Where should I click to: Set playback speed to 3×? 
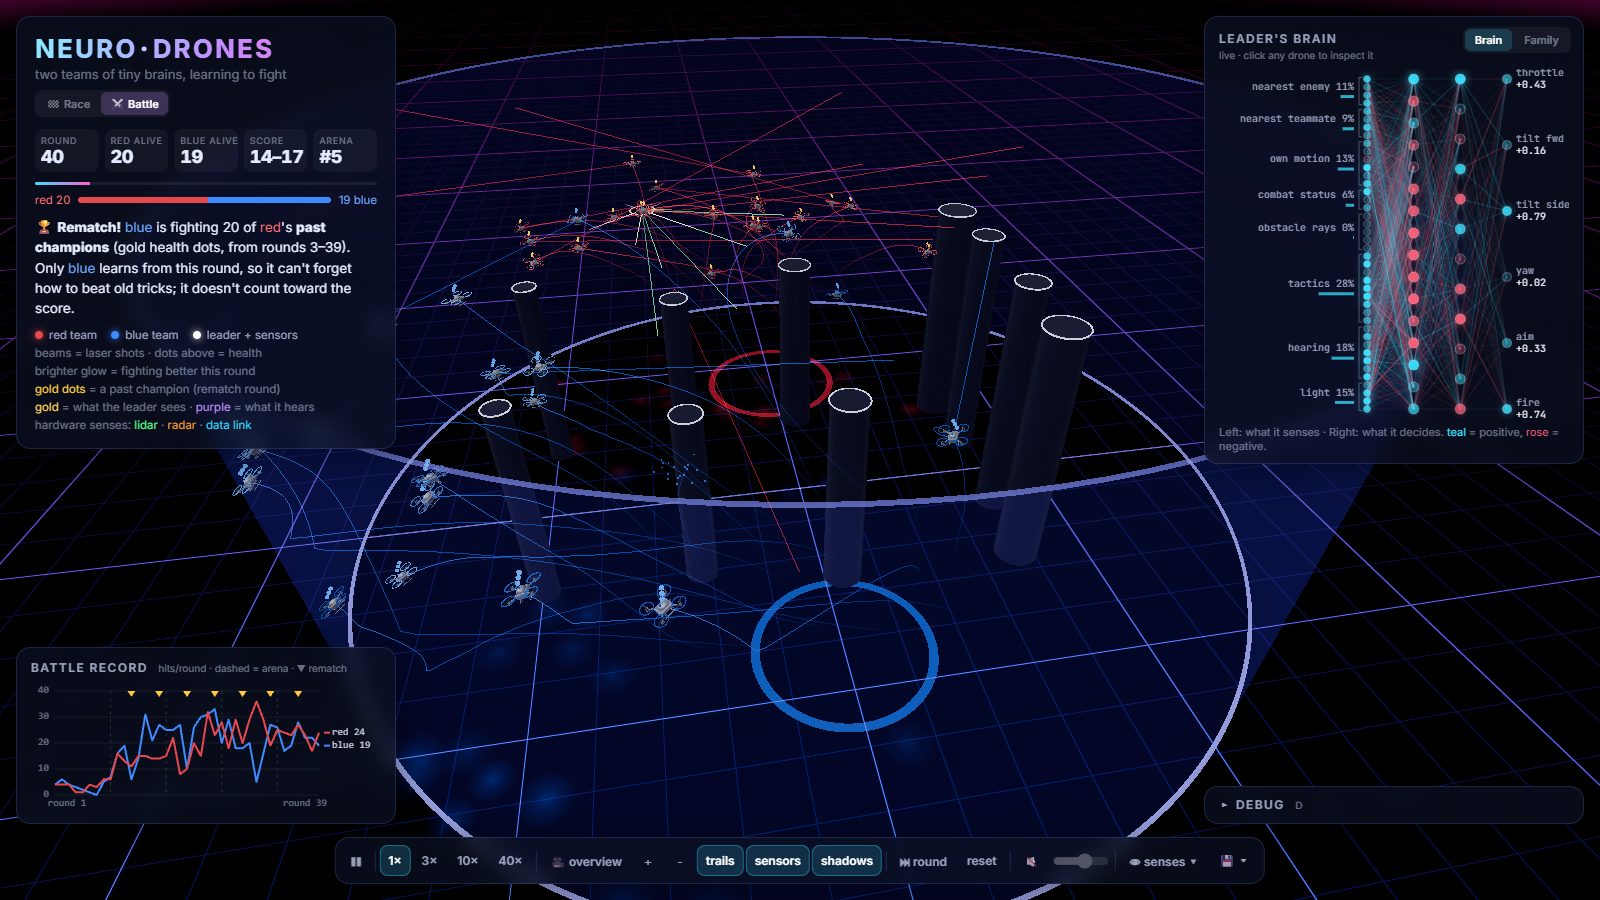429,861
